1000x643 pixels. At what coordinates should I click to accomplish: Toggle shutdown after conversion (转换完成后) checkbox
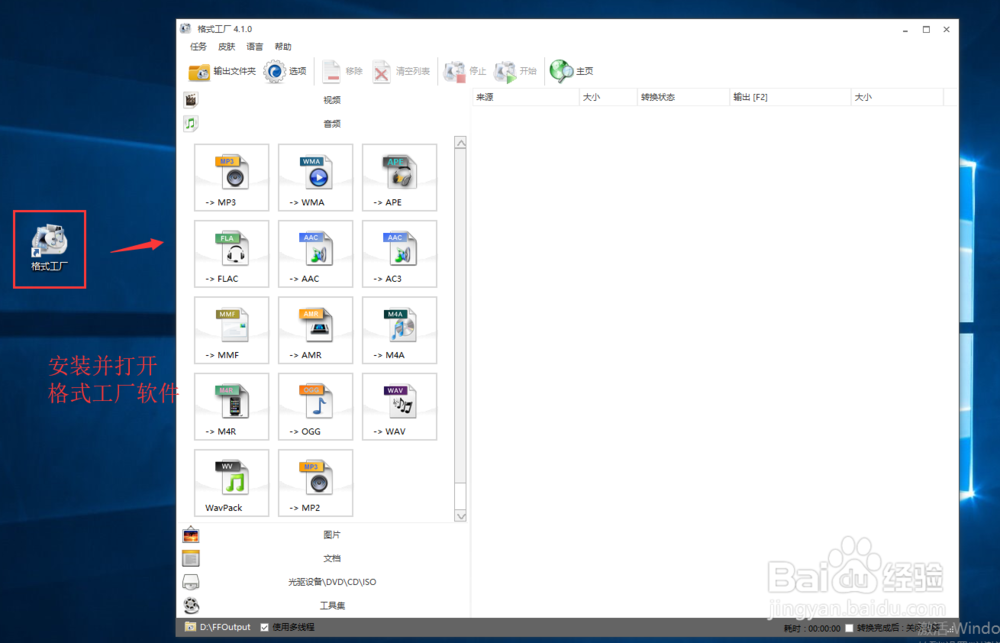(849, 628)
